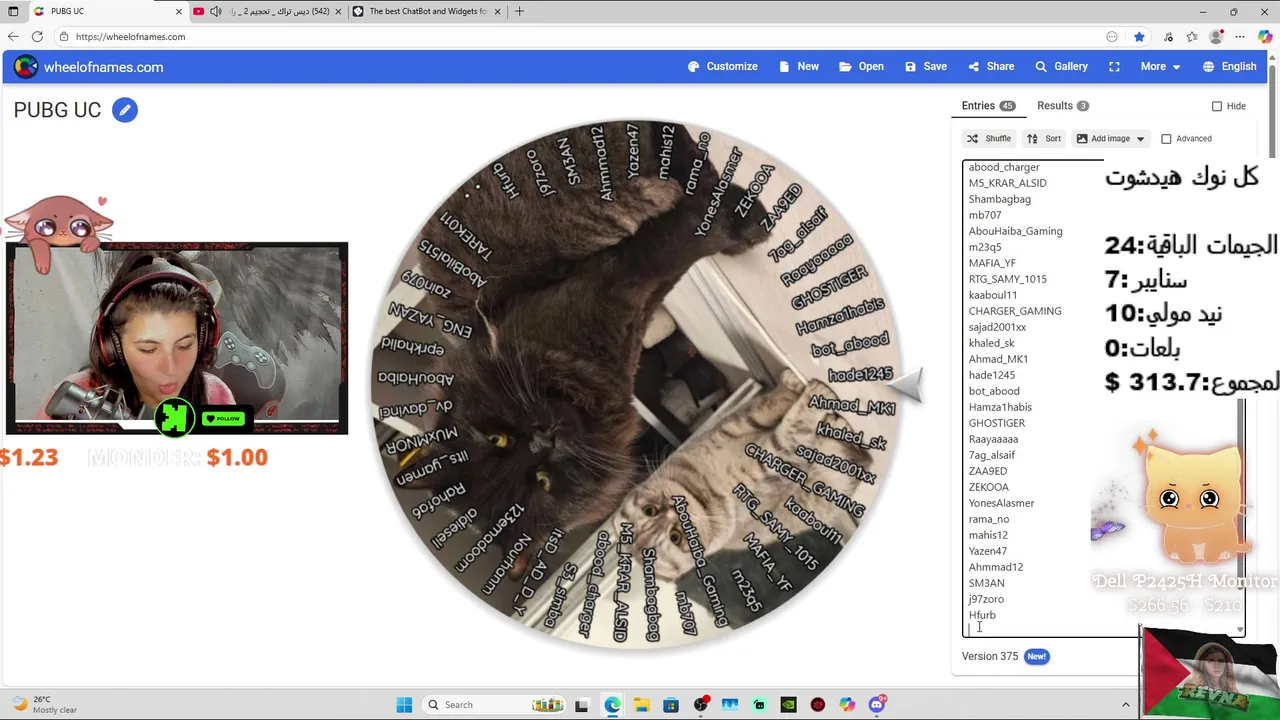Open a new browser tab
The image size is (1280, 720).
tap(519, 11)
